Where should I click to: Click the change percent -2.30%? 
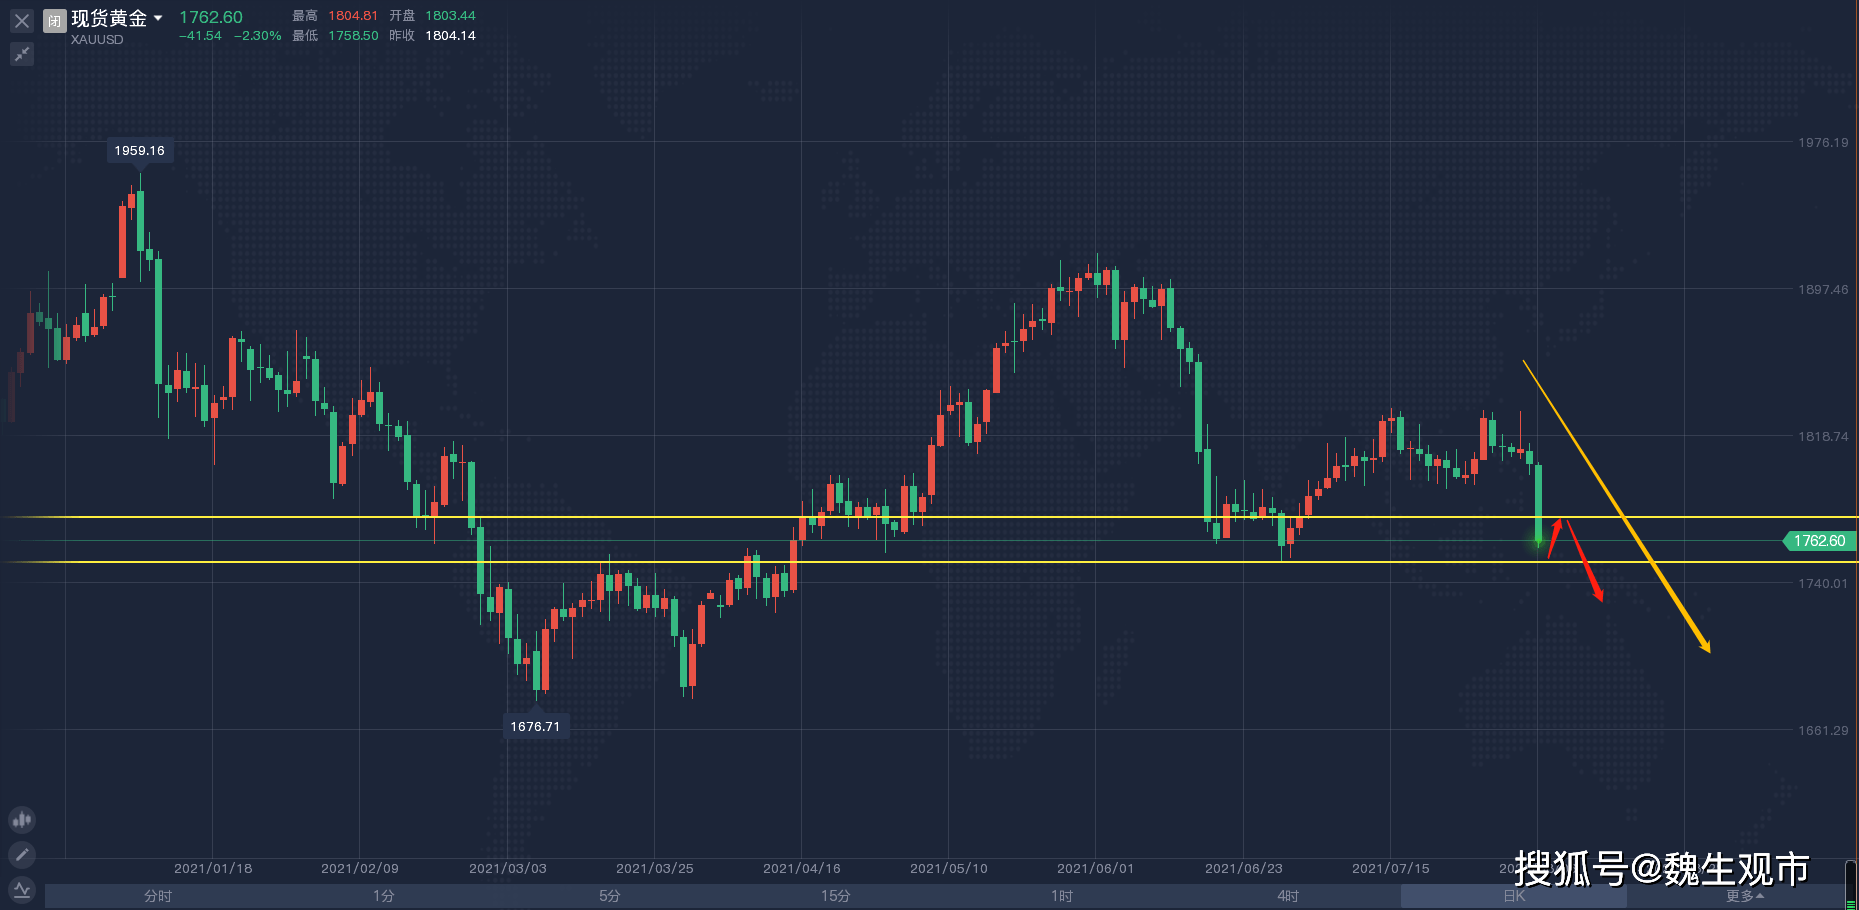pyautogui.click(x=258, y=36)
